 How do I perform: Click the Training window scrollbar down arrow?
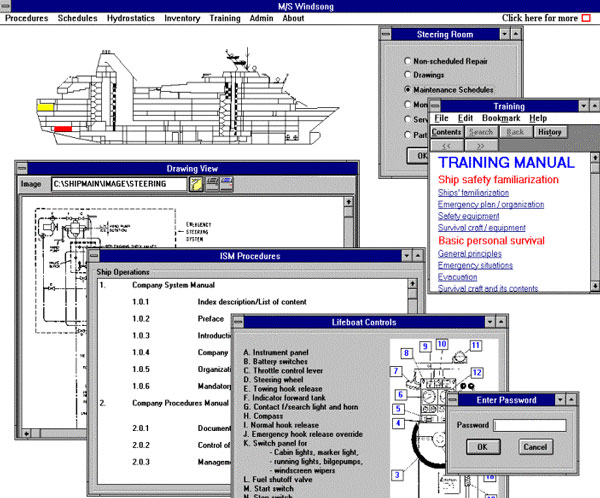click(x=595, y=286)
